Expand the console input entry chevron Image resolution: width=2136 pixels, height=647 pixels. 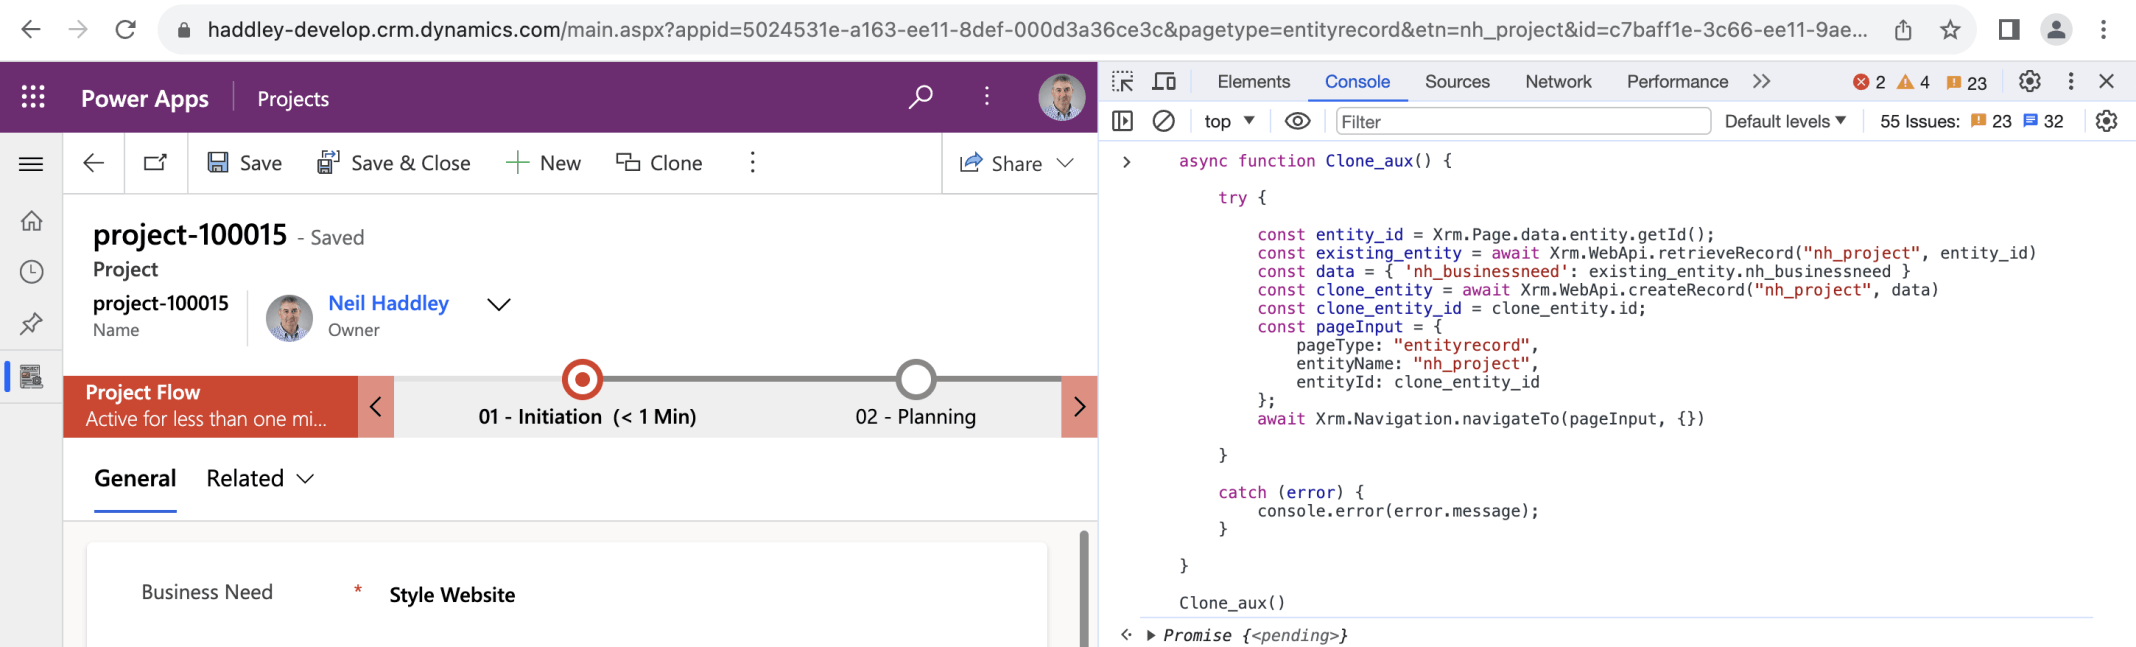click(1127, 161)
